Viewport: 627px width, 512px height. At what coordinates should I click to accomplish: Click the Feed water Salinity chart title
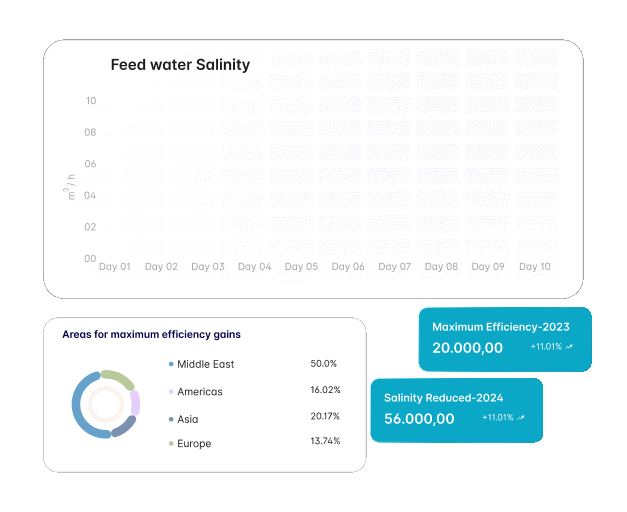[180, 65]
